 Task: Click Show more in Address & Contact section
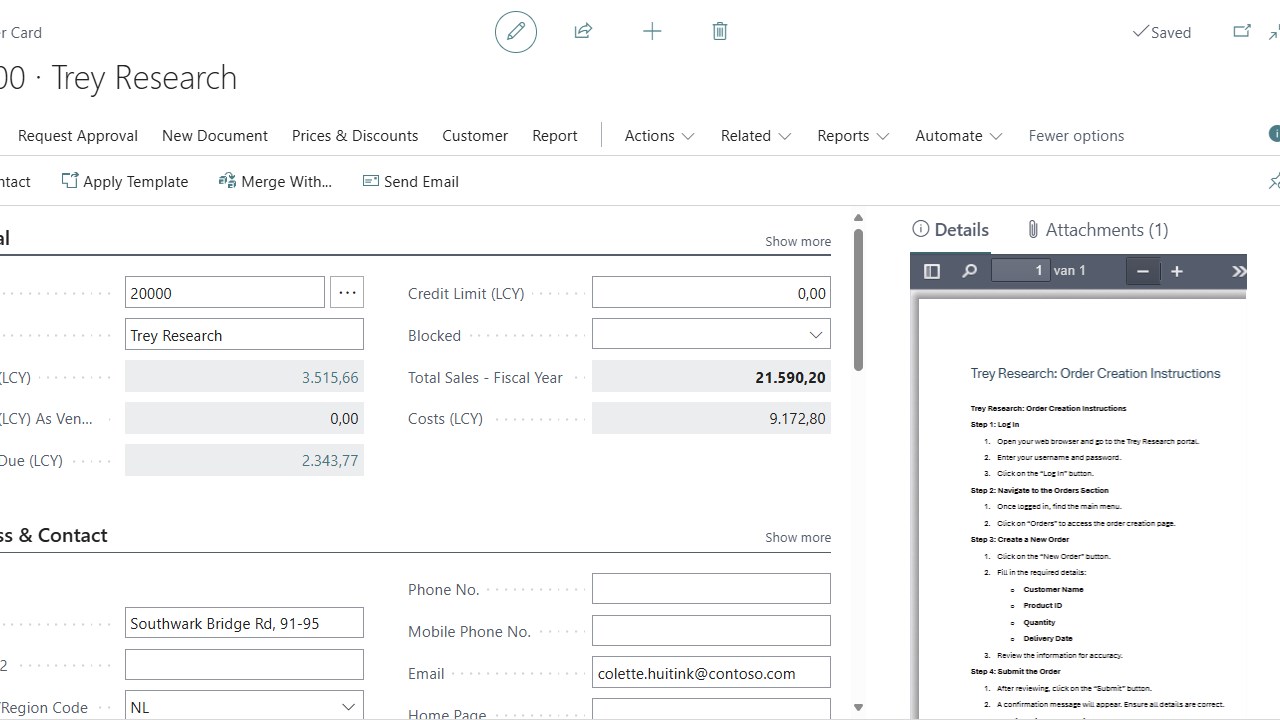(798, 537)
